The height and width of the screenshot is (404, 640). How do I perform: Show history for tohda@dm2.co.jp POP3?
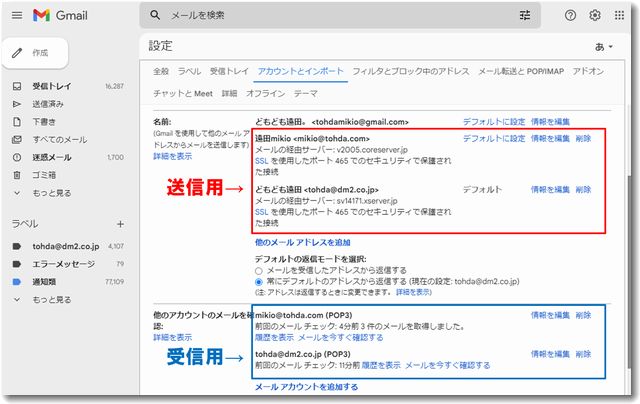381,365
